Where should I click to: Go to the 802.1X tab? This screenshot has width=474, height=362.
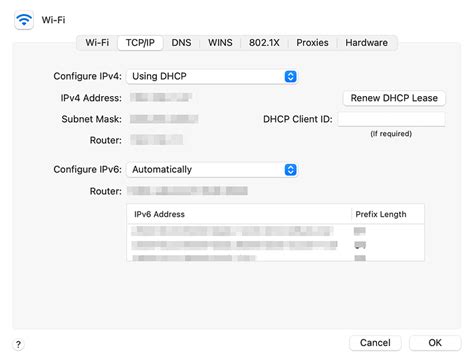click(x=264, y=43)
